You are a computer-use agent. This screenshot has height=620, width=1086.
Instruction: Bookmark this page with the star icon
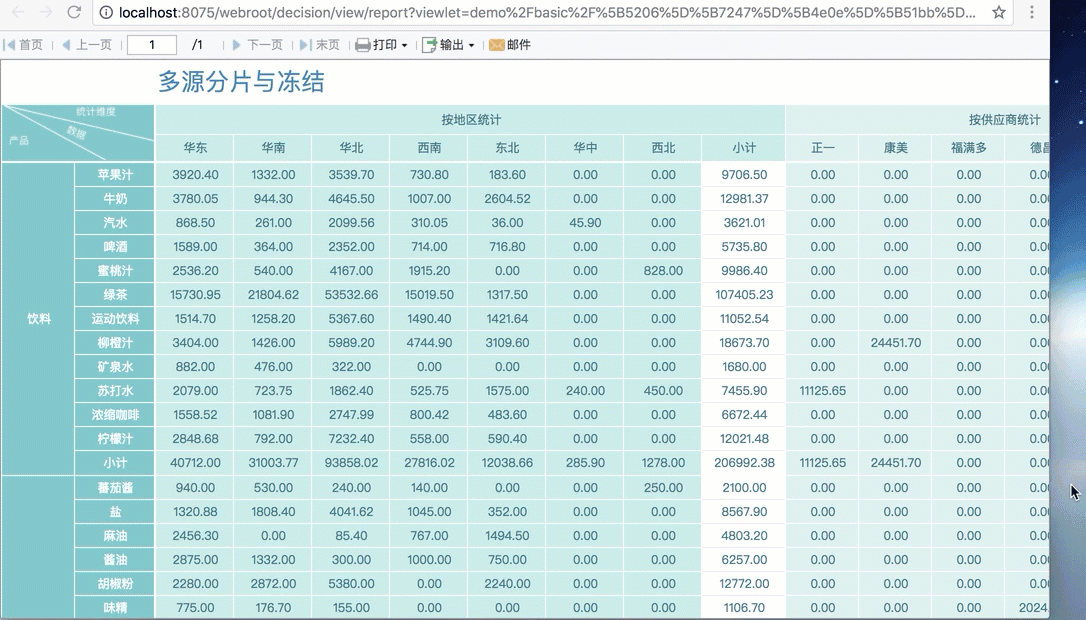pyautogui.click(x=998, y=12)
